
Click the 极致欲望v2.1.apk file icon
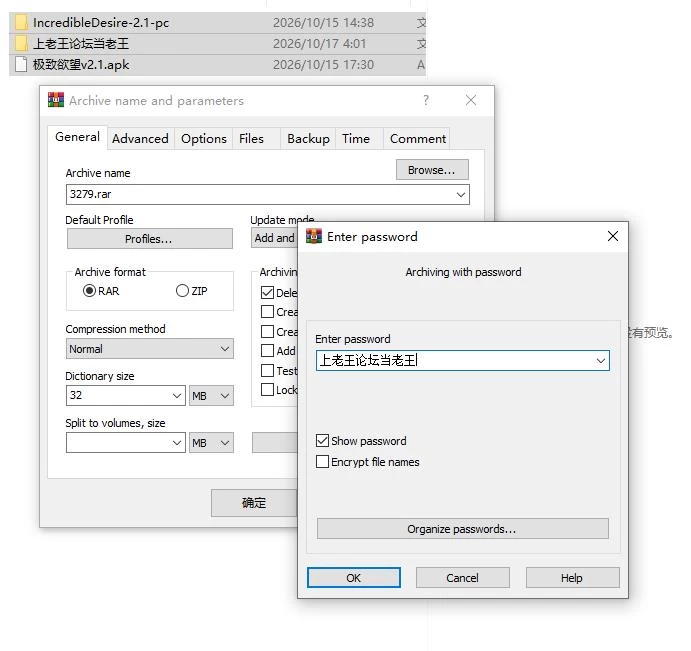tap(21, 64)
